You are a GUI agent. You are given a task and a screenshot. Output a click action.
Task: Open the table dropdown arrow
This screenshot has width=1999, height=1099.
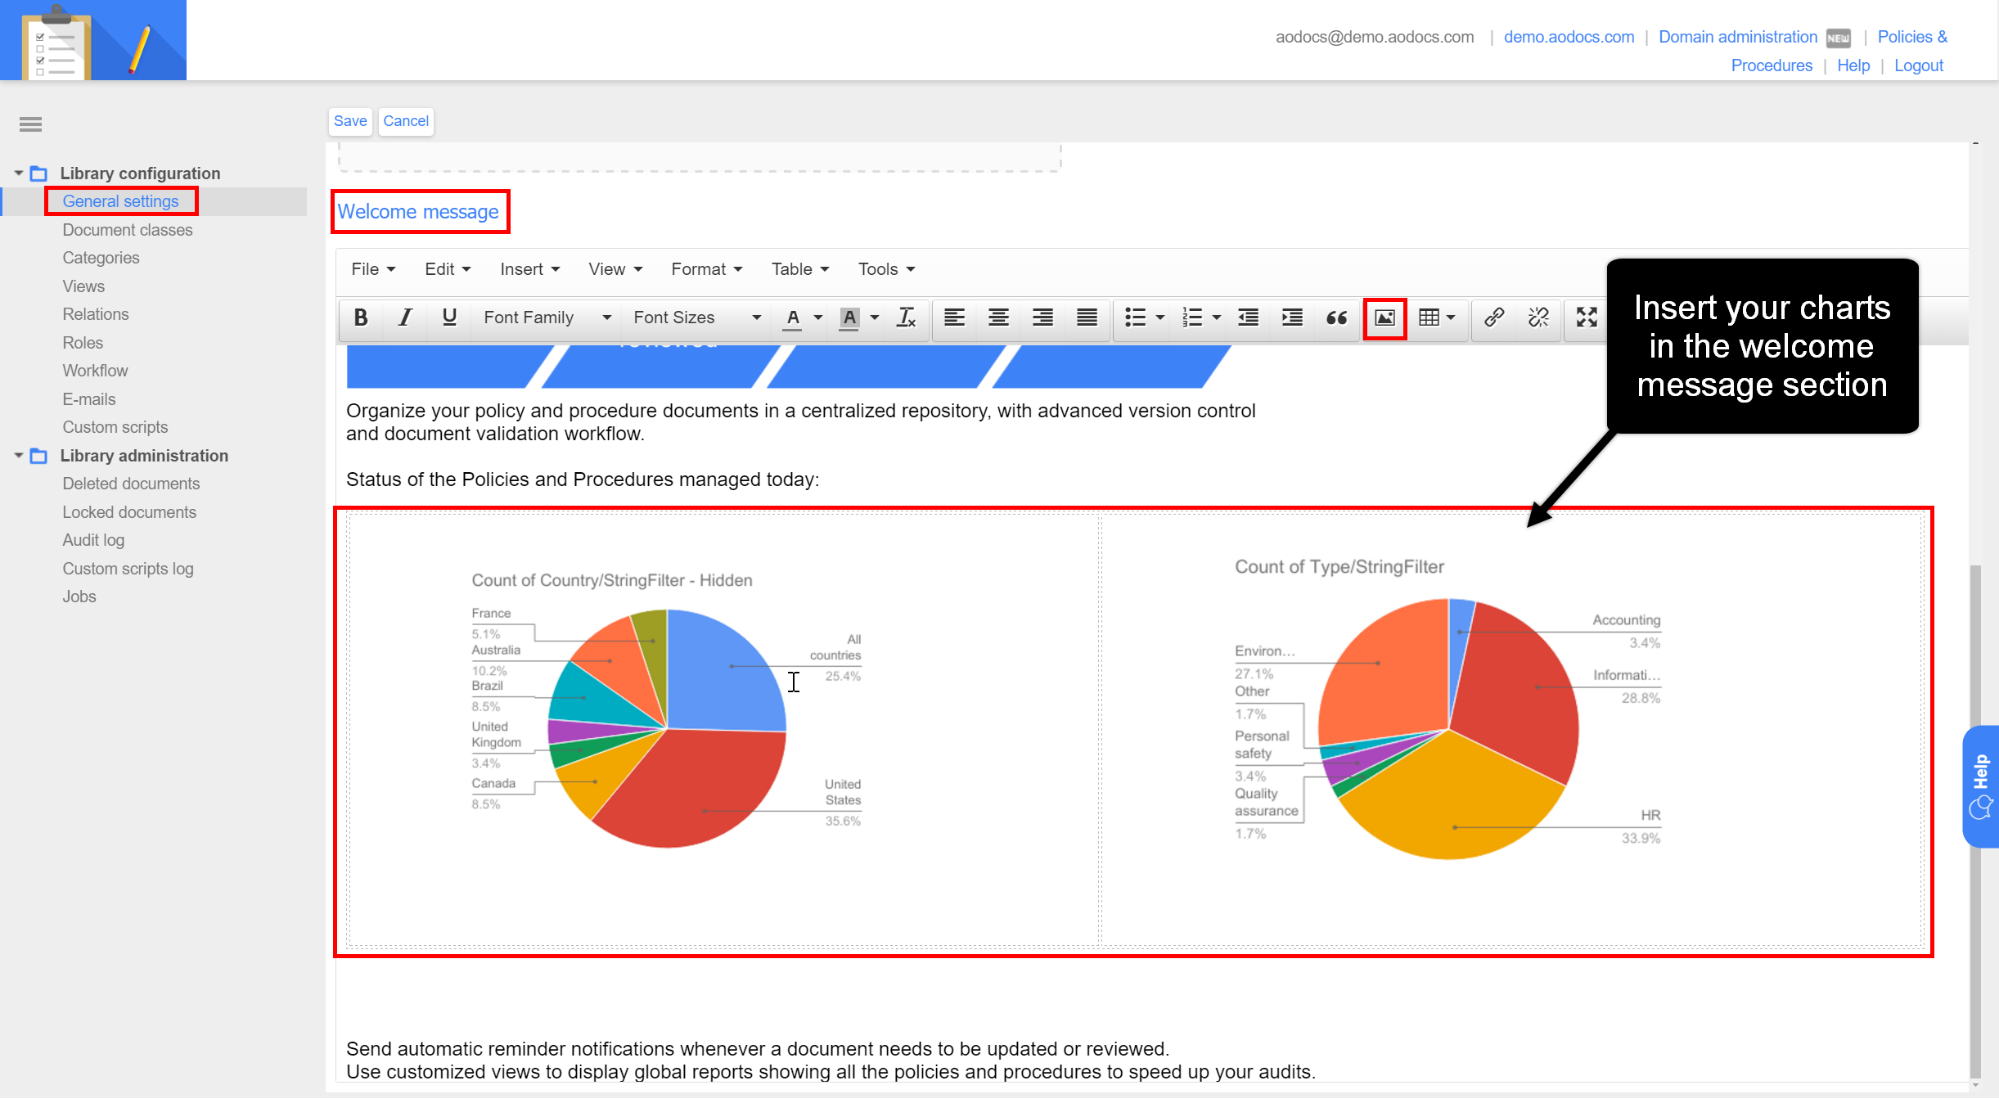[1451, 318]
